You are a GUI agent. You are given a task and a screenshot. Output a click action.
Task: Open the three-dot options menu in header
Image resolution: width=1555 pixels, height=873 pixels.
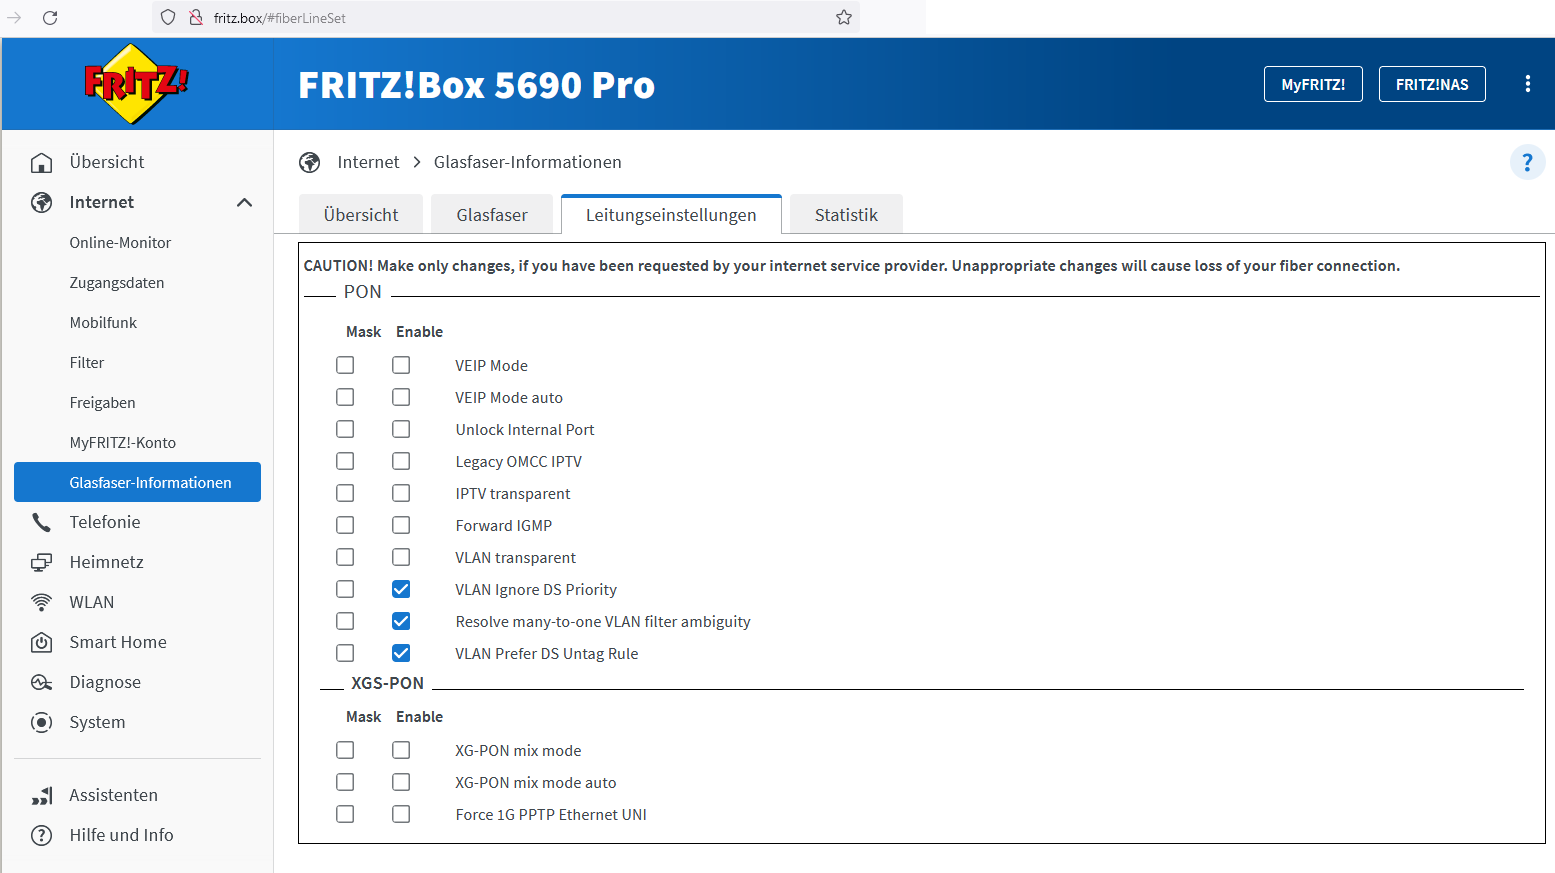point(1527,84)
